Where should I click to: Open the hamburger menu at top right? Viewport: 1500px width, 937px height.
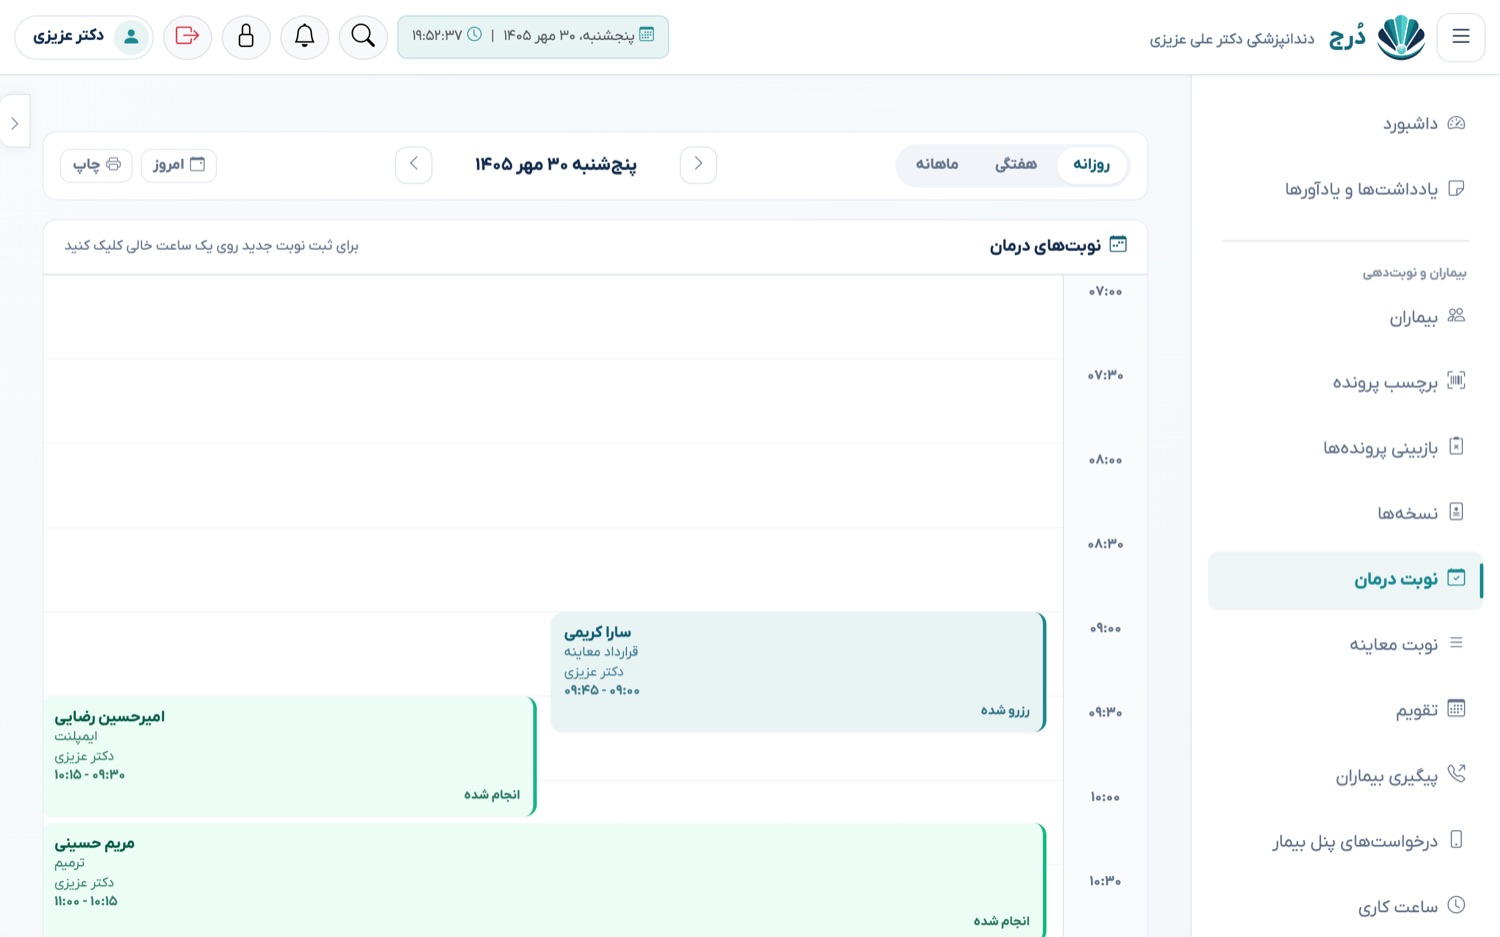coord(1460,37)
